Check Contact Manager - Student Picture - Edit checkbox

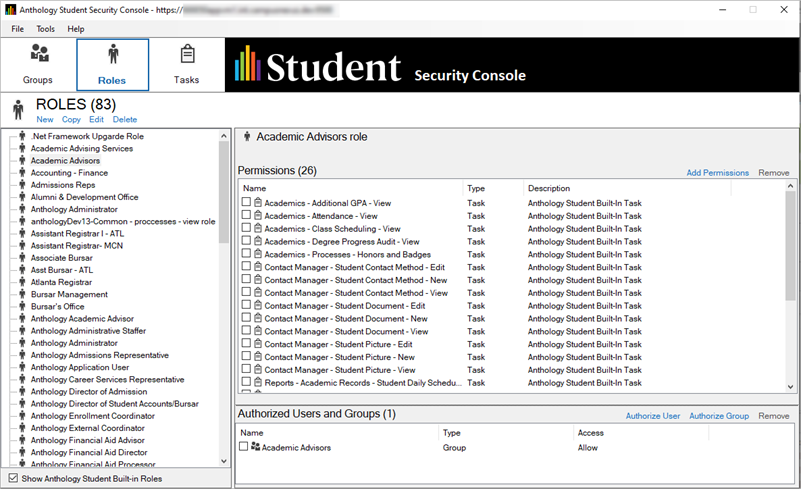(246, 343)
